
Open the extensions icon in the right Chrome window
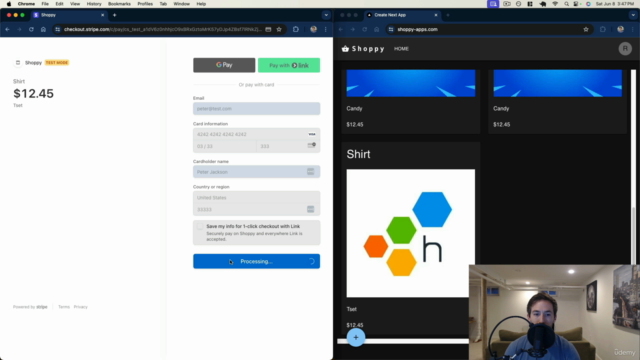[603, 29]
